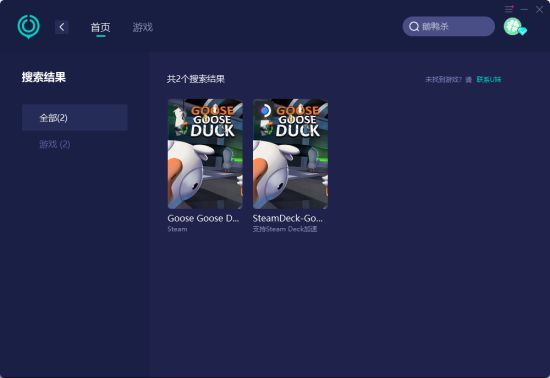Close the accelerator window

click(x=539, y=9)
